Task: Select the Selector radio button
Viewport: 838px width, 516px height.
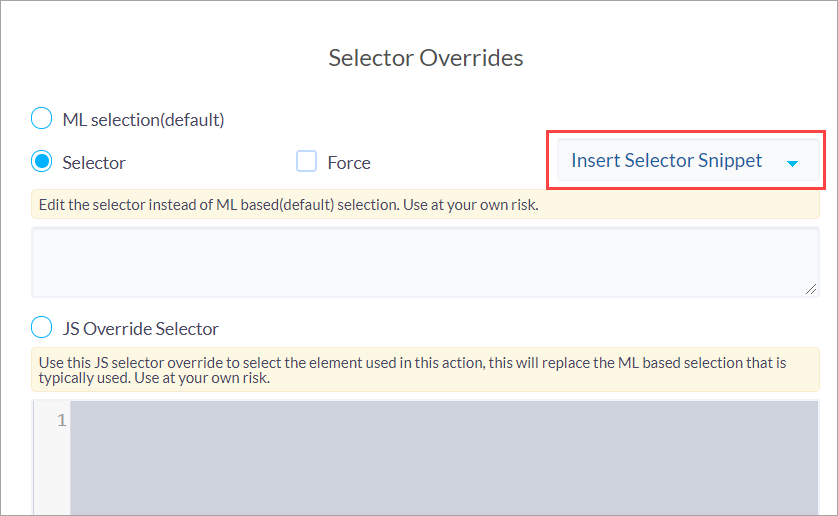Action: (41, 161)
